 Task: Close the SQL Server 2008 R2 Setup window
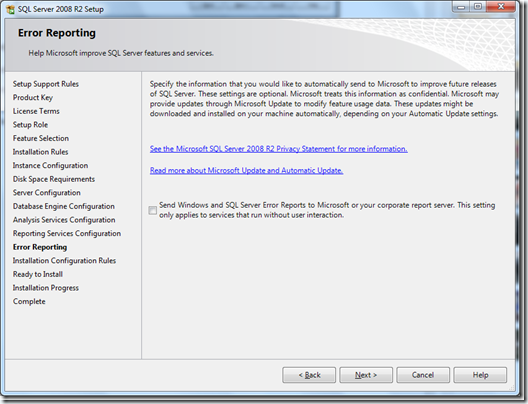tap(501, 7)
